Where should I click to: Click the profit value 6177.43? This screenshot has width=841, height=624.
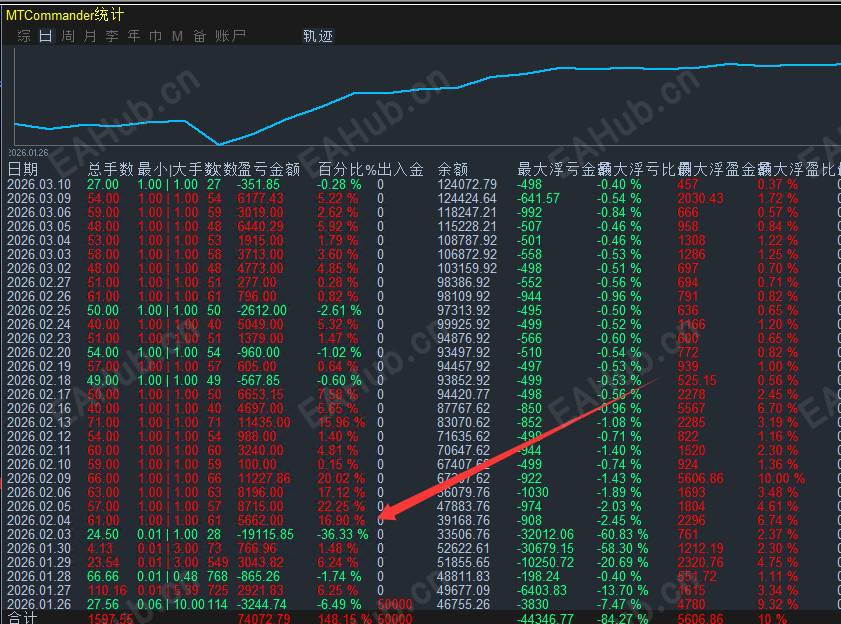click(260, 199)
